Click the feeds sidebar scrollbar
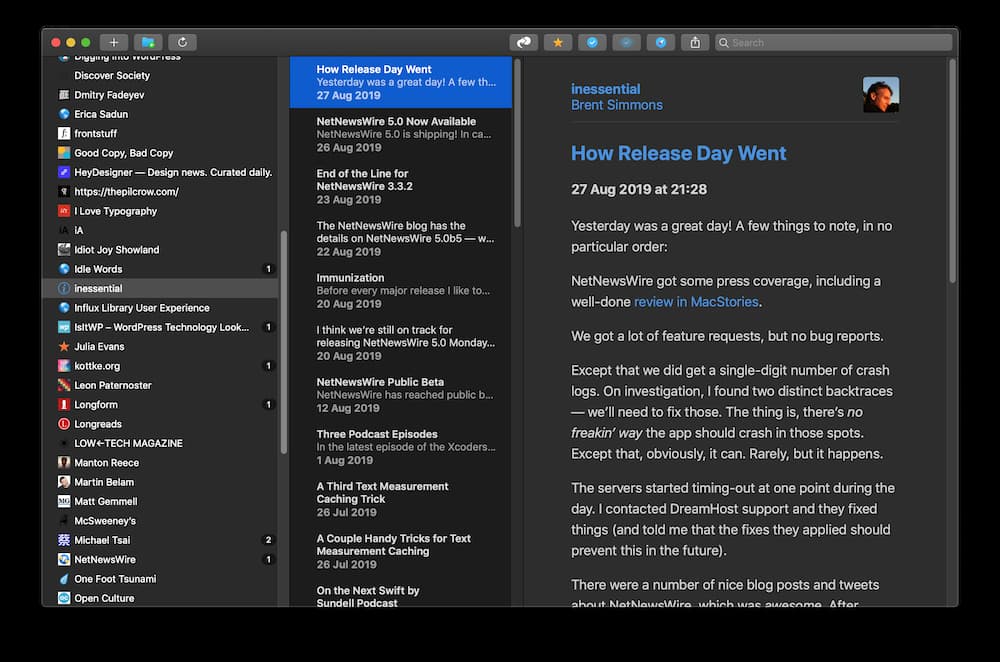 click(283, 342)
